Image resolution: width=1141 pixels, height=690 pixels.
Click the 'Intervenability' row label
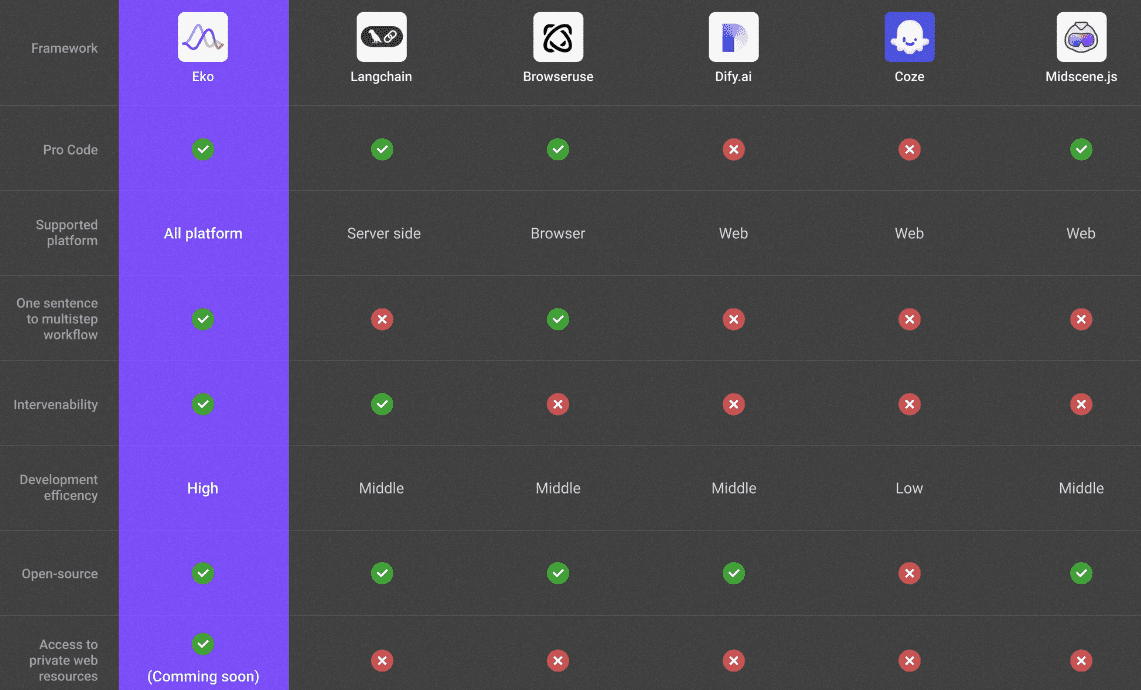tap(56, 405)
